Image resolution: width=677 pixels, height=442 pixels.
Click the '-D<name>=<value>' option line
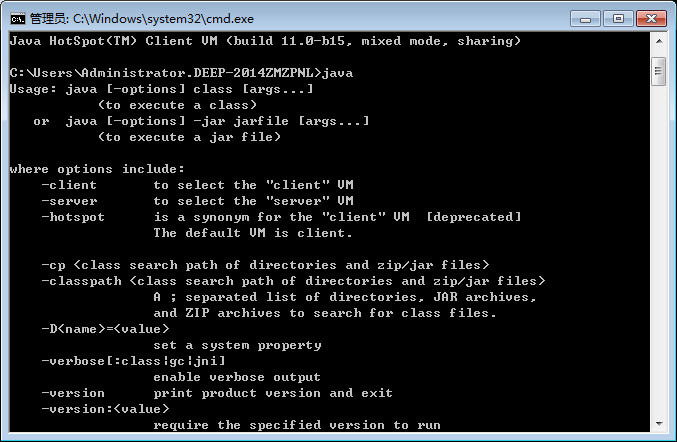point(105,329)
